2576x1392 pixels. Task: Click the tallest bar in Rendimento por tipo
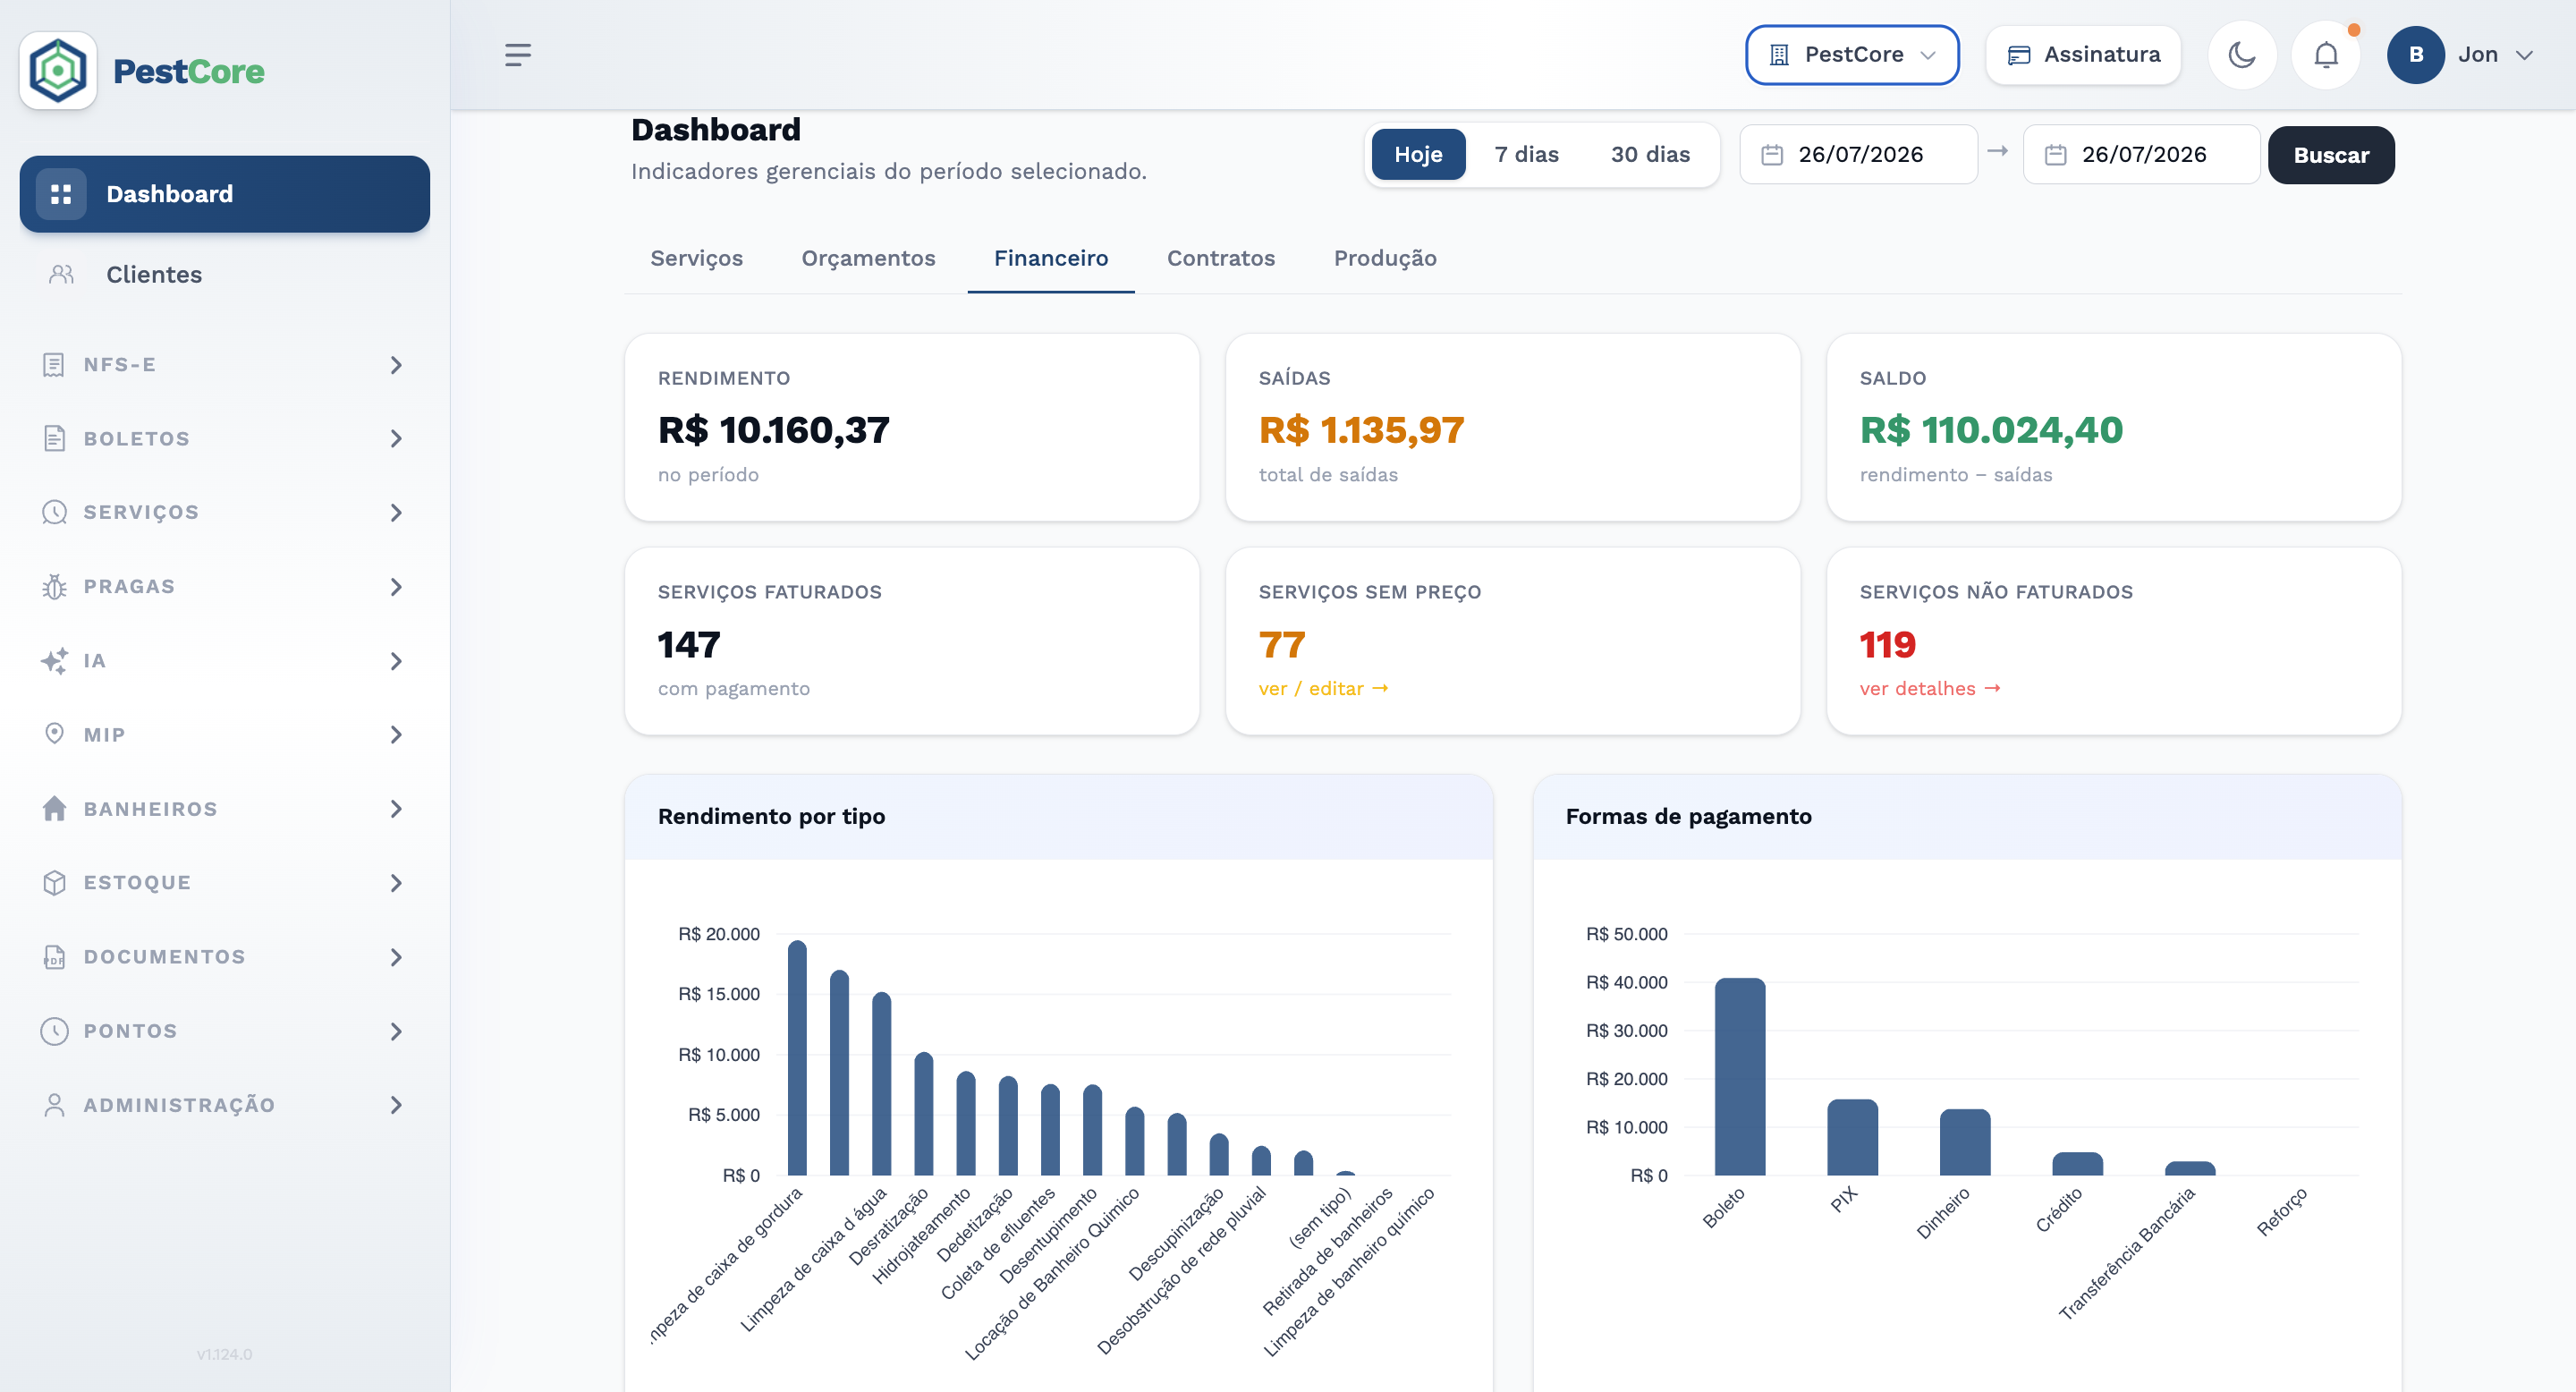[797, 1058]
